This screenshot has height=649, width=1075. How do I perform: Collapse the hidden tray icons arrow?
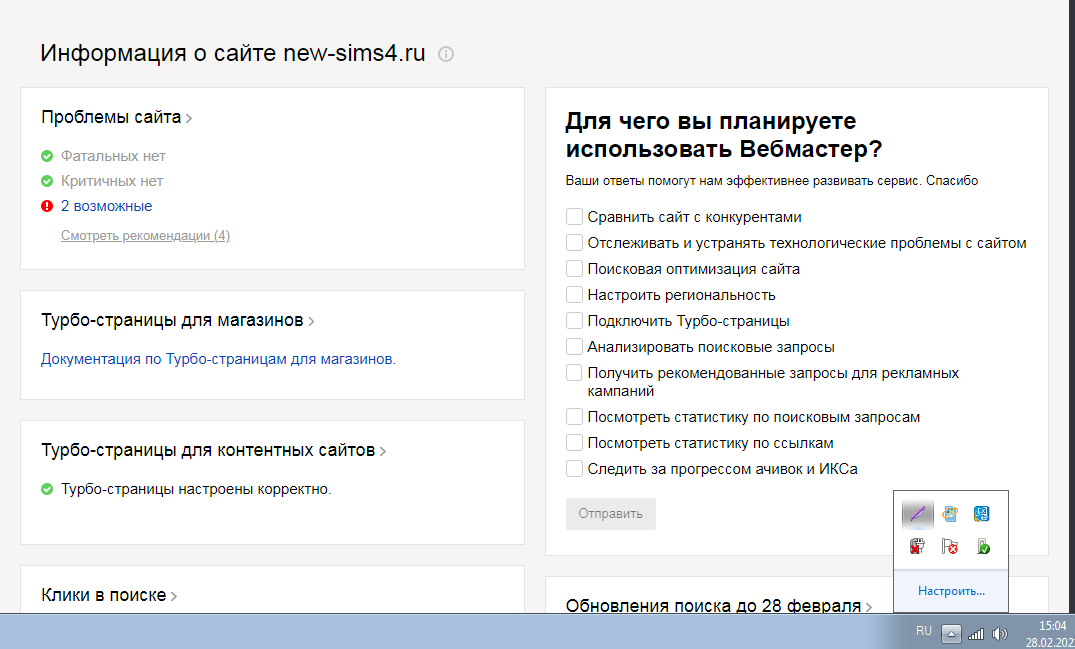pyautogui.click(x=951, y=633)
